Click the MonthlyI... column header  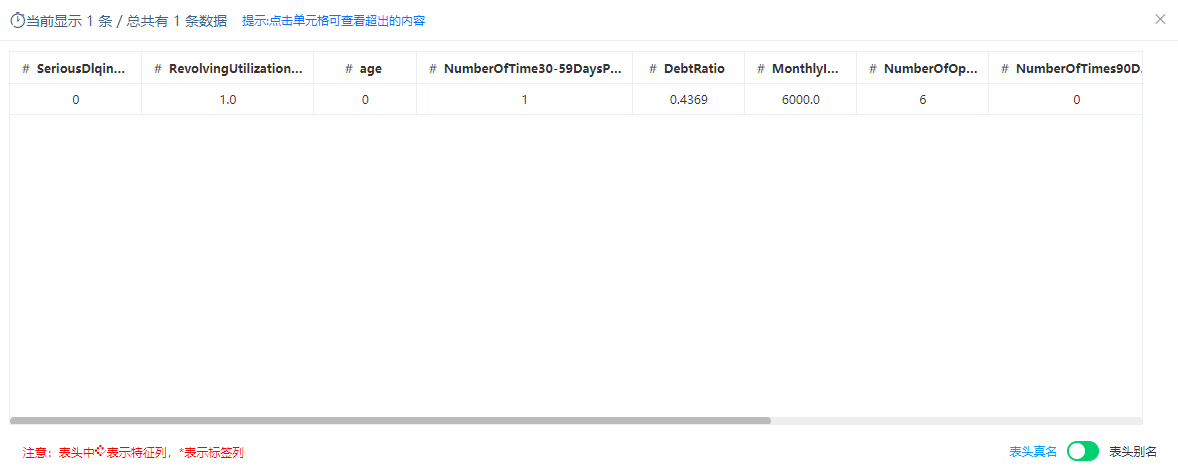[800, 69]
